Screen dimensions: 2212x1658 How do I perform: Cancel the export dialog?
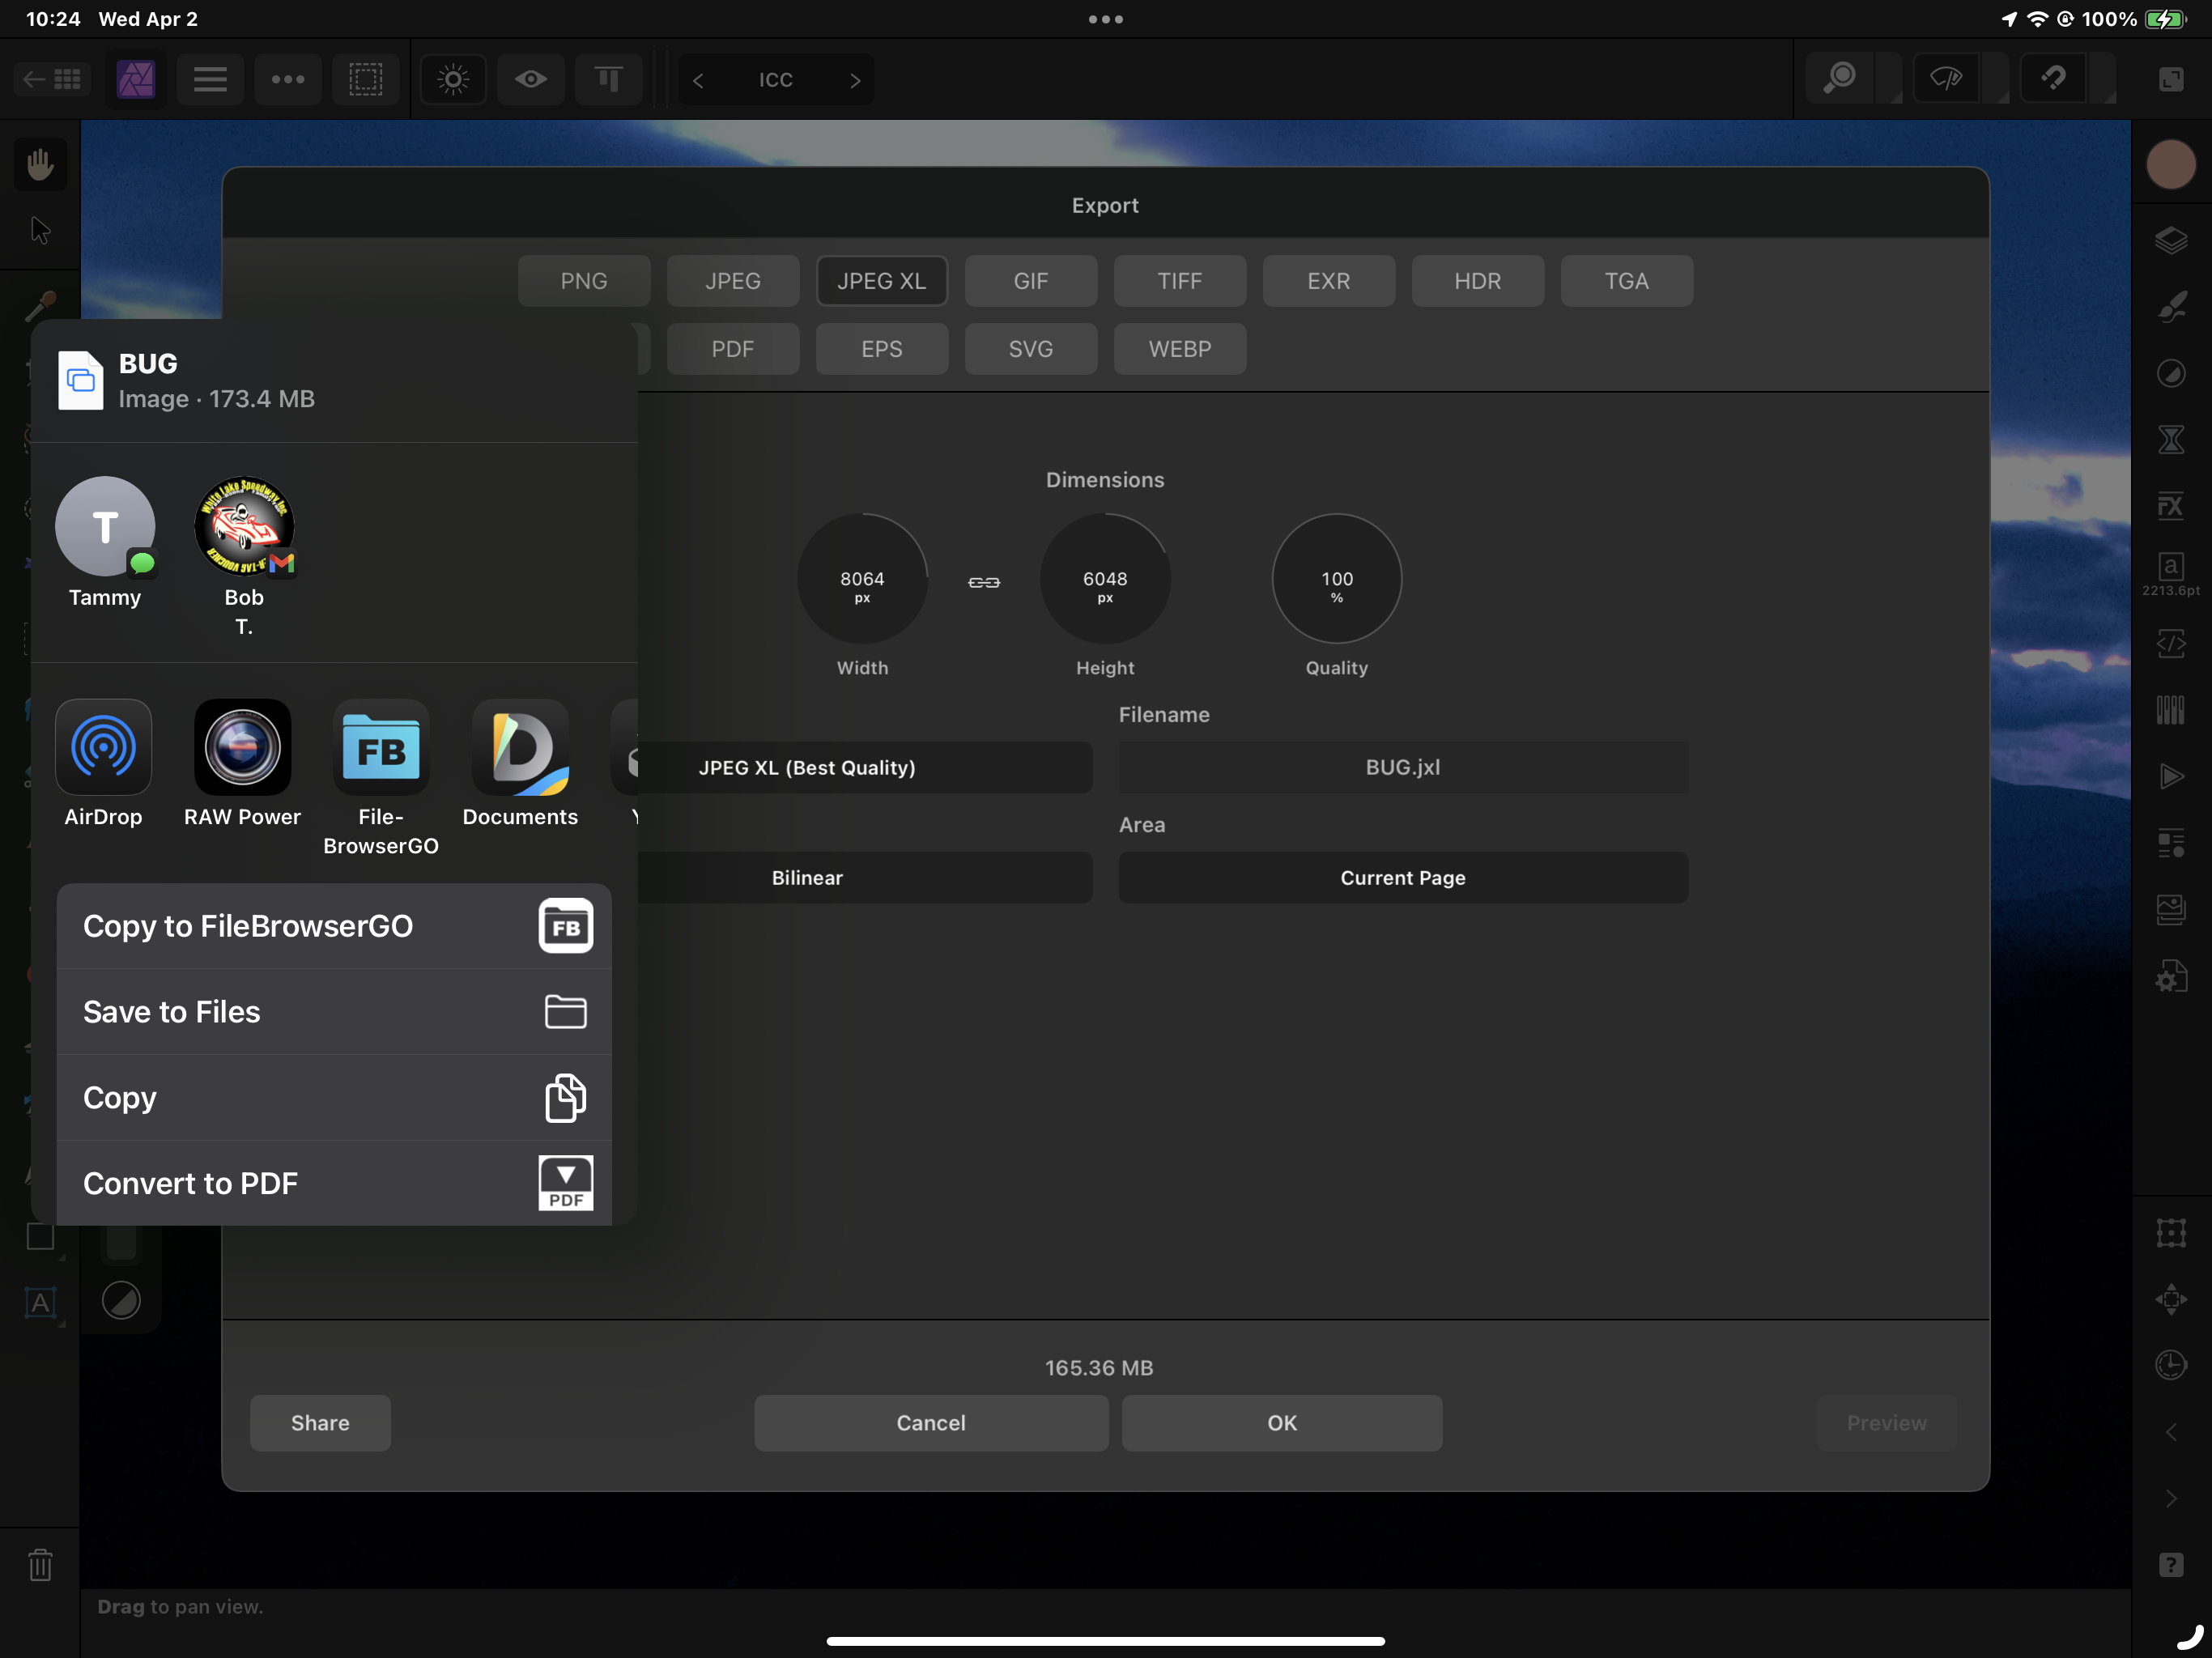[x=931, y=1422]
